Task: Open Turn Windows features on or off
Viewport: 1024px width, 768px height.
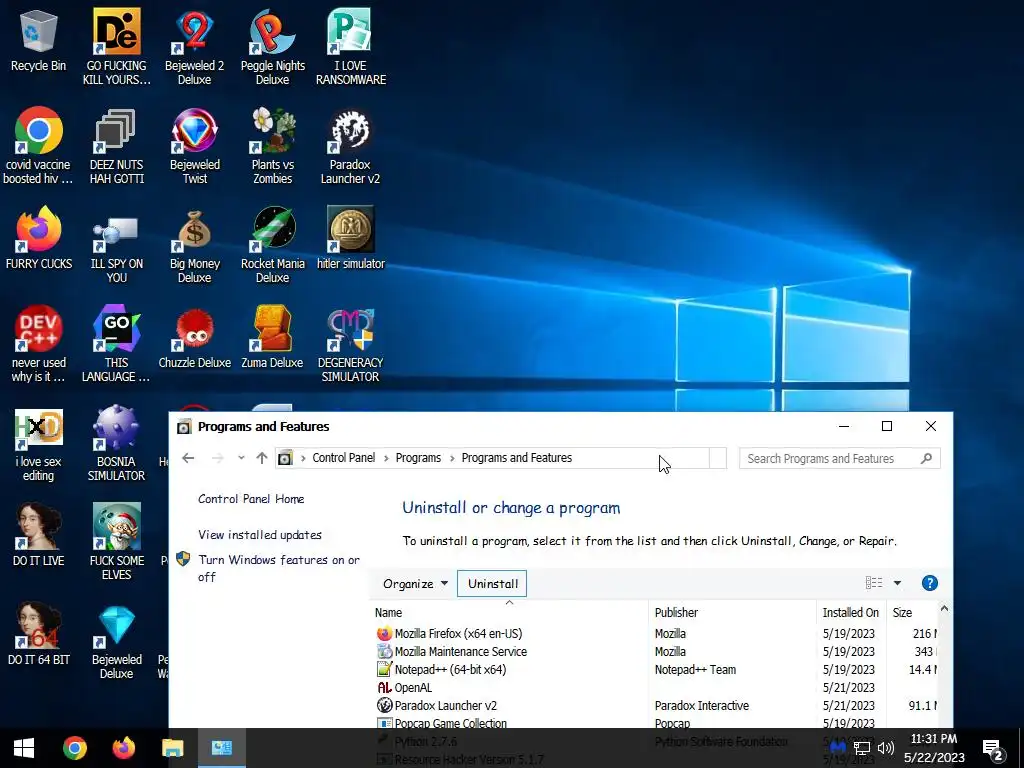Action: [279, 568]
